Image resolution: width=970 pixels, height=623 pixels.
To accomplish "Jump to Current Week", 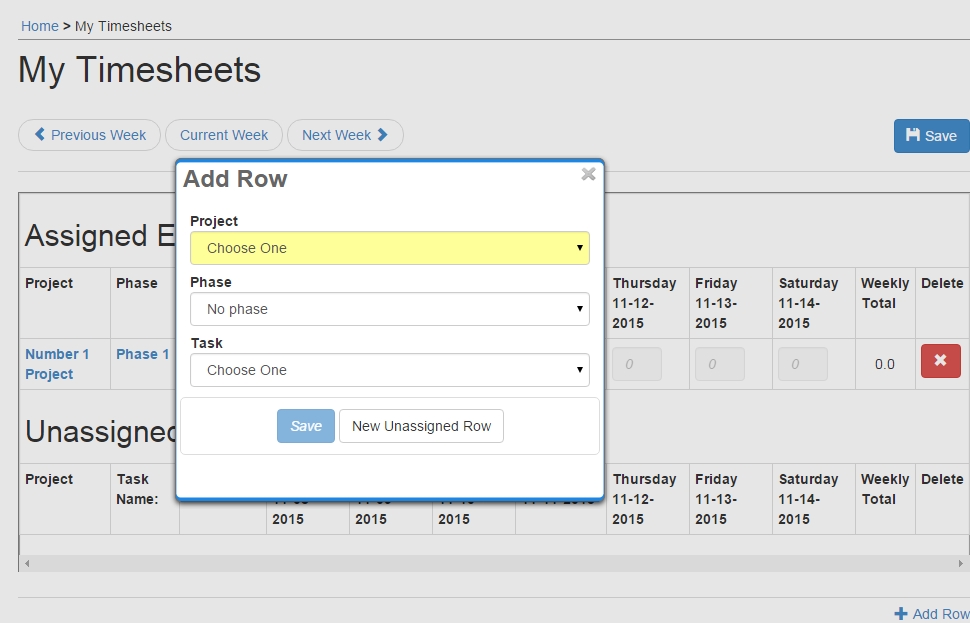I will (224, 135).
